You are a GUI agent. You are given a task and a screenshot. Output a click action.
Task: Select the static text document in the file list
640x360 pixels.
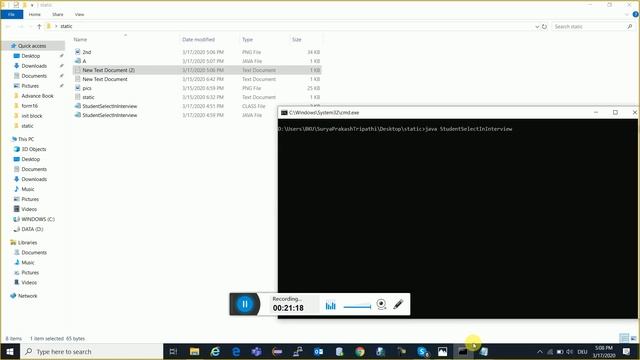click(x=197, y=97)
